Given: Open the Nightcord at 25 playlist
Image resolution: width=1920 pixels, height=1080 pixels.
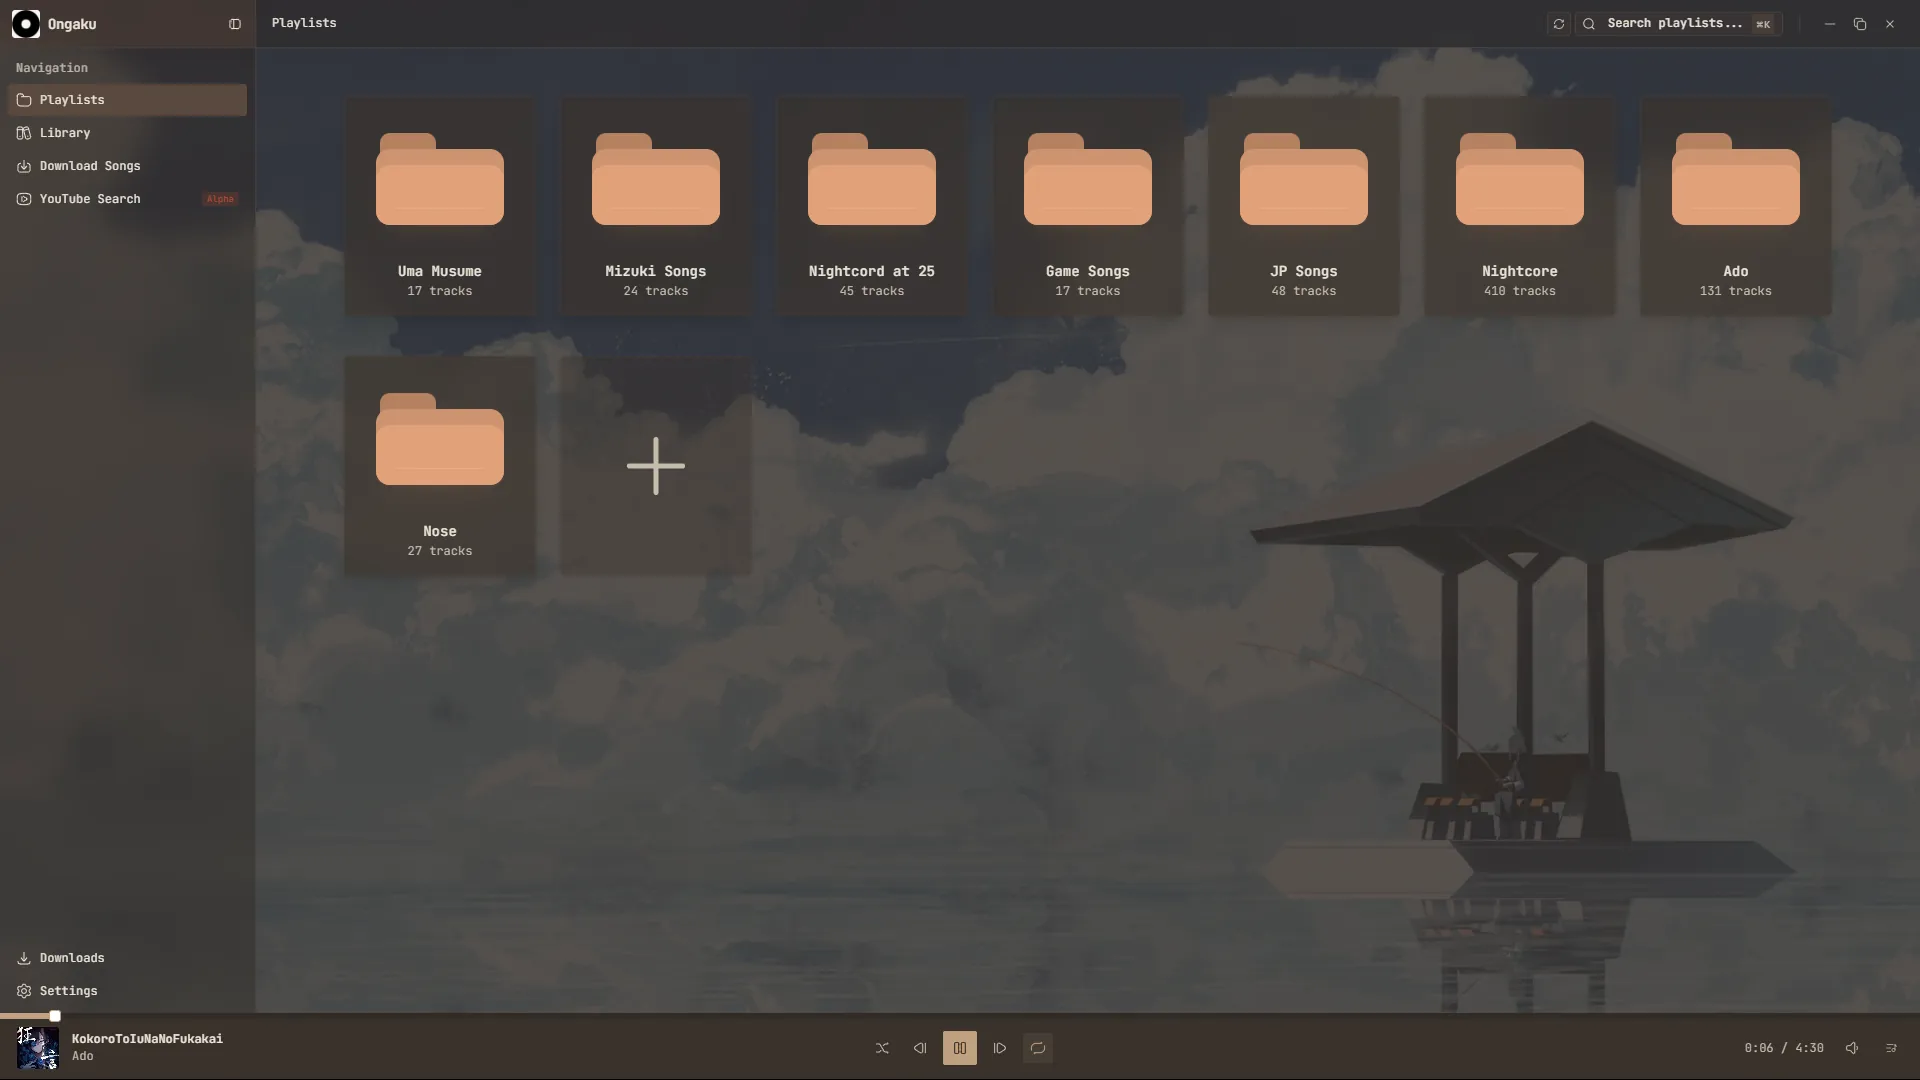Looking at the screenshot, I should [872, 206].
